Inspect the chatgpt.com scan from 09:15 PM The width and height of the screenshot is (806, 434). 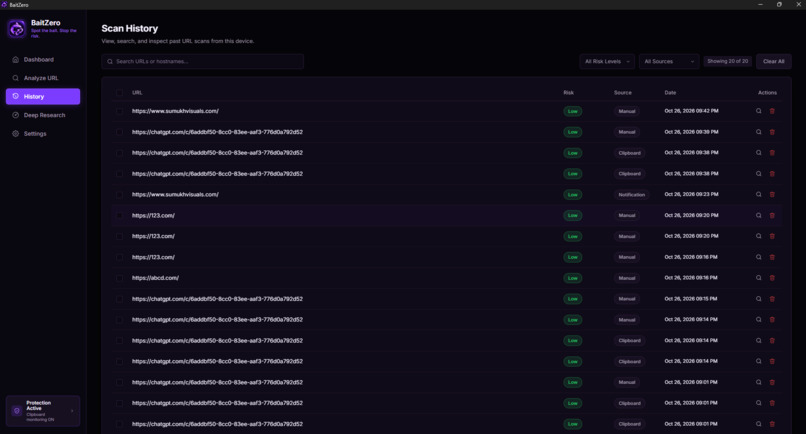(x=758, y=299)
